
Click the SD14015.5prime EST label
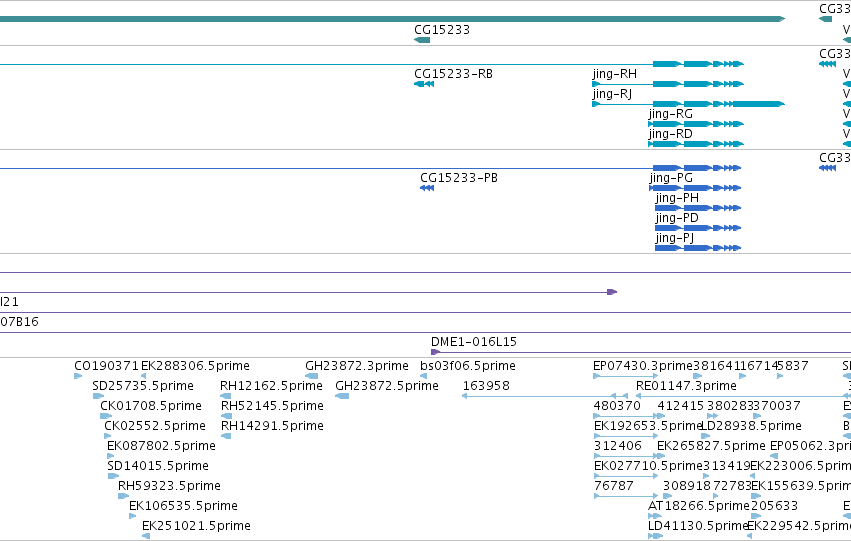click(158, 466)
